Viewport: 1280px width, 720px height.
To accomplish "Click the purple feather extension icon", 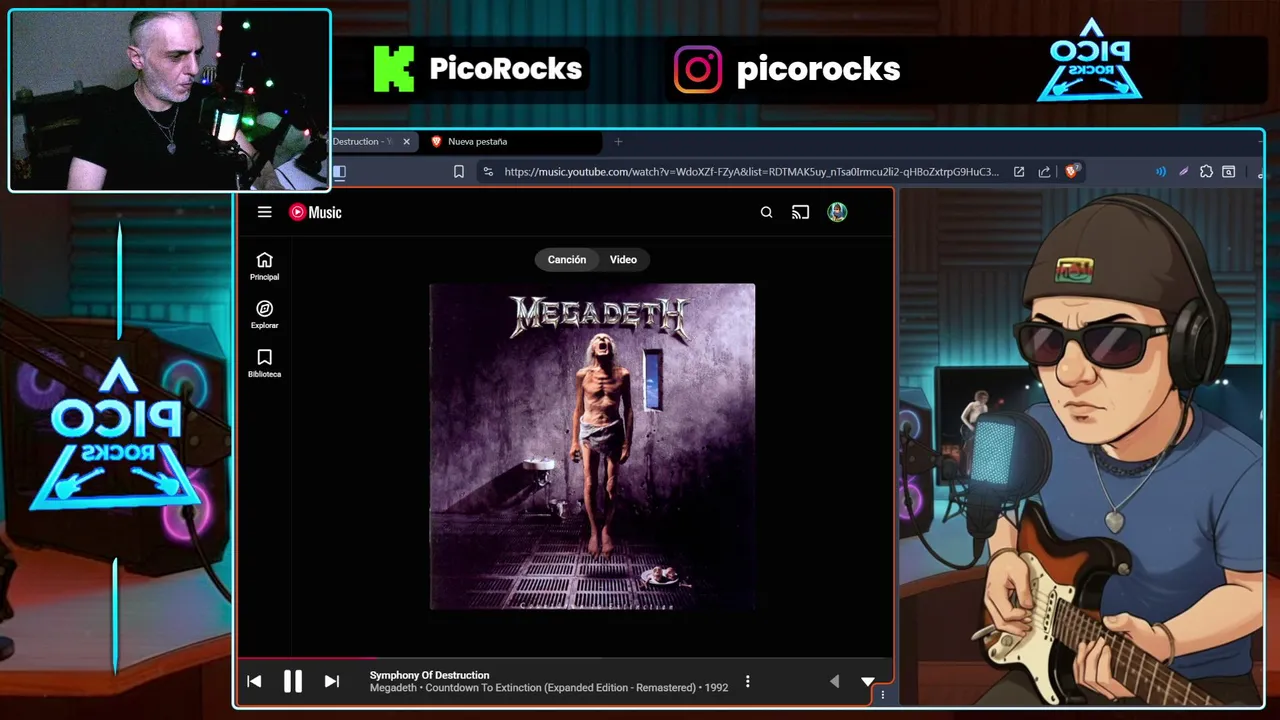I will tap(1184, 172).
